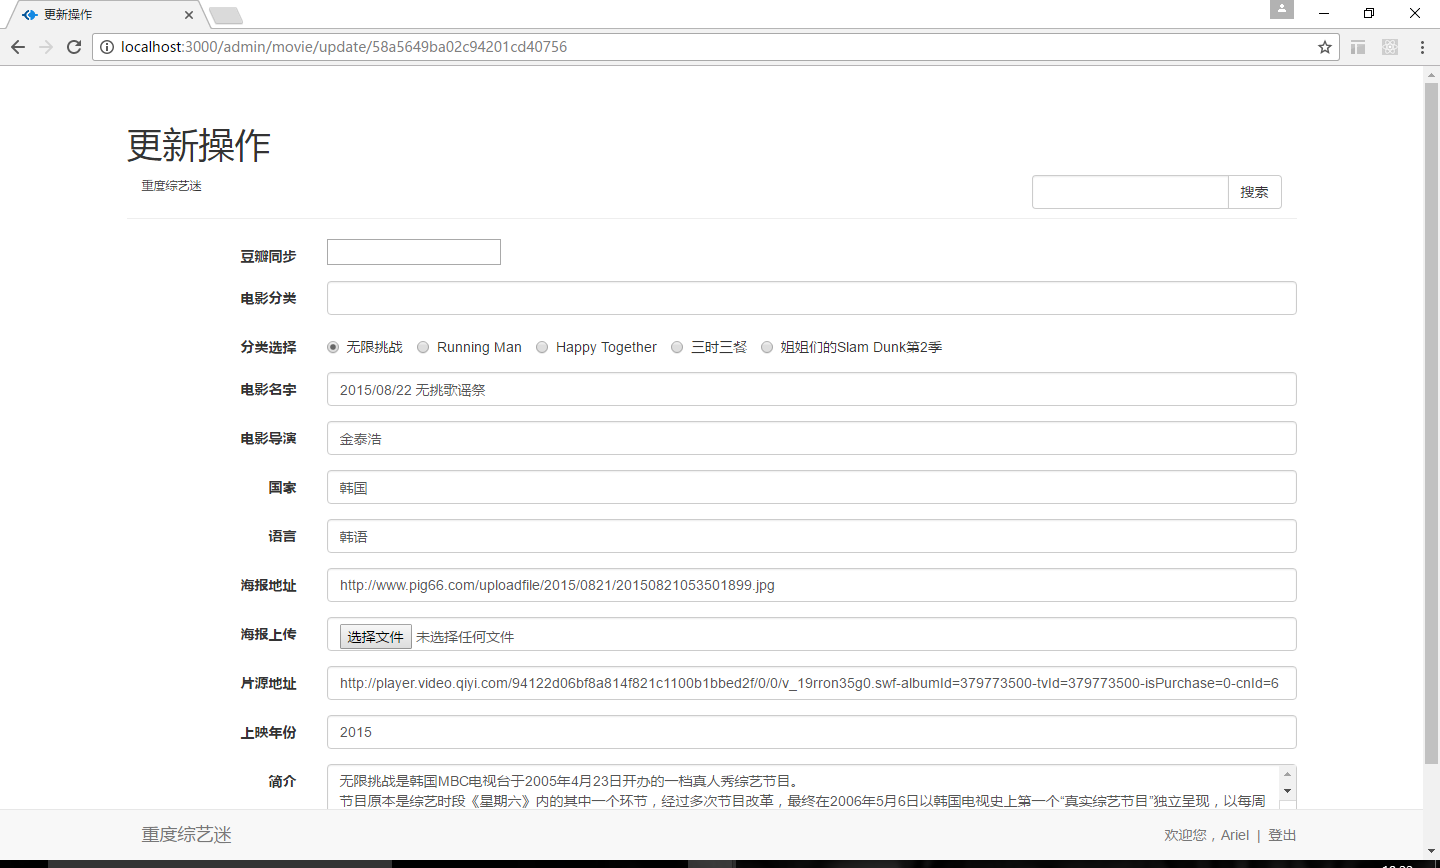Click the 片源地址 label
Screen dimensions: 1440x868
[x=268, y=683]
